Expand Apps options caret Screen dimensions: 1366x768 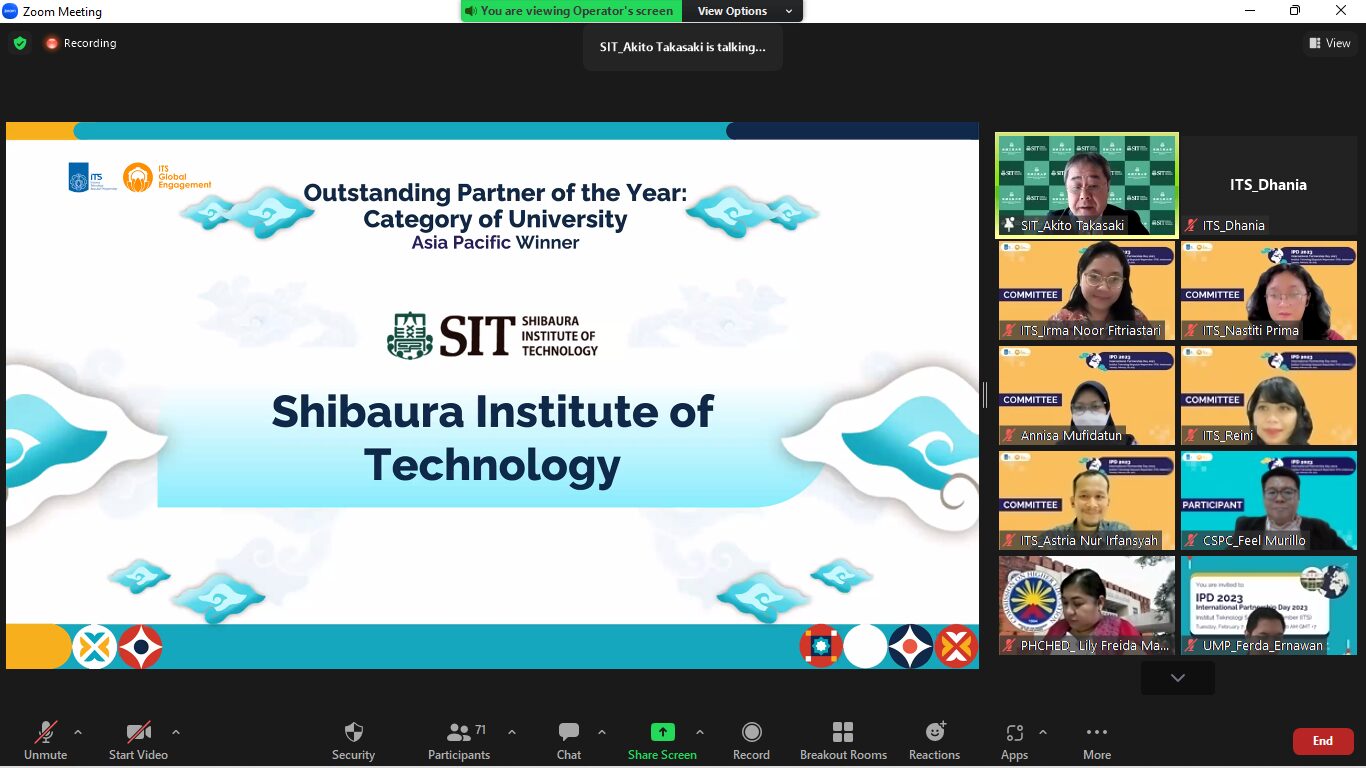(x=1043, y=732)
